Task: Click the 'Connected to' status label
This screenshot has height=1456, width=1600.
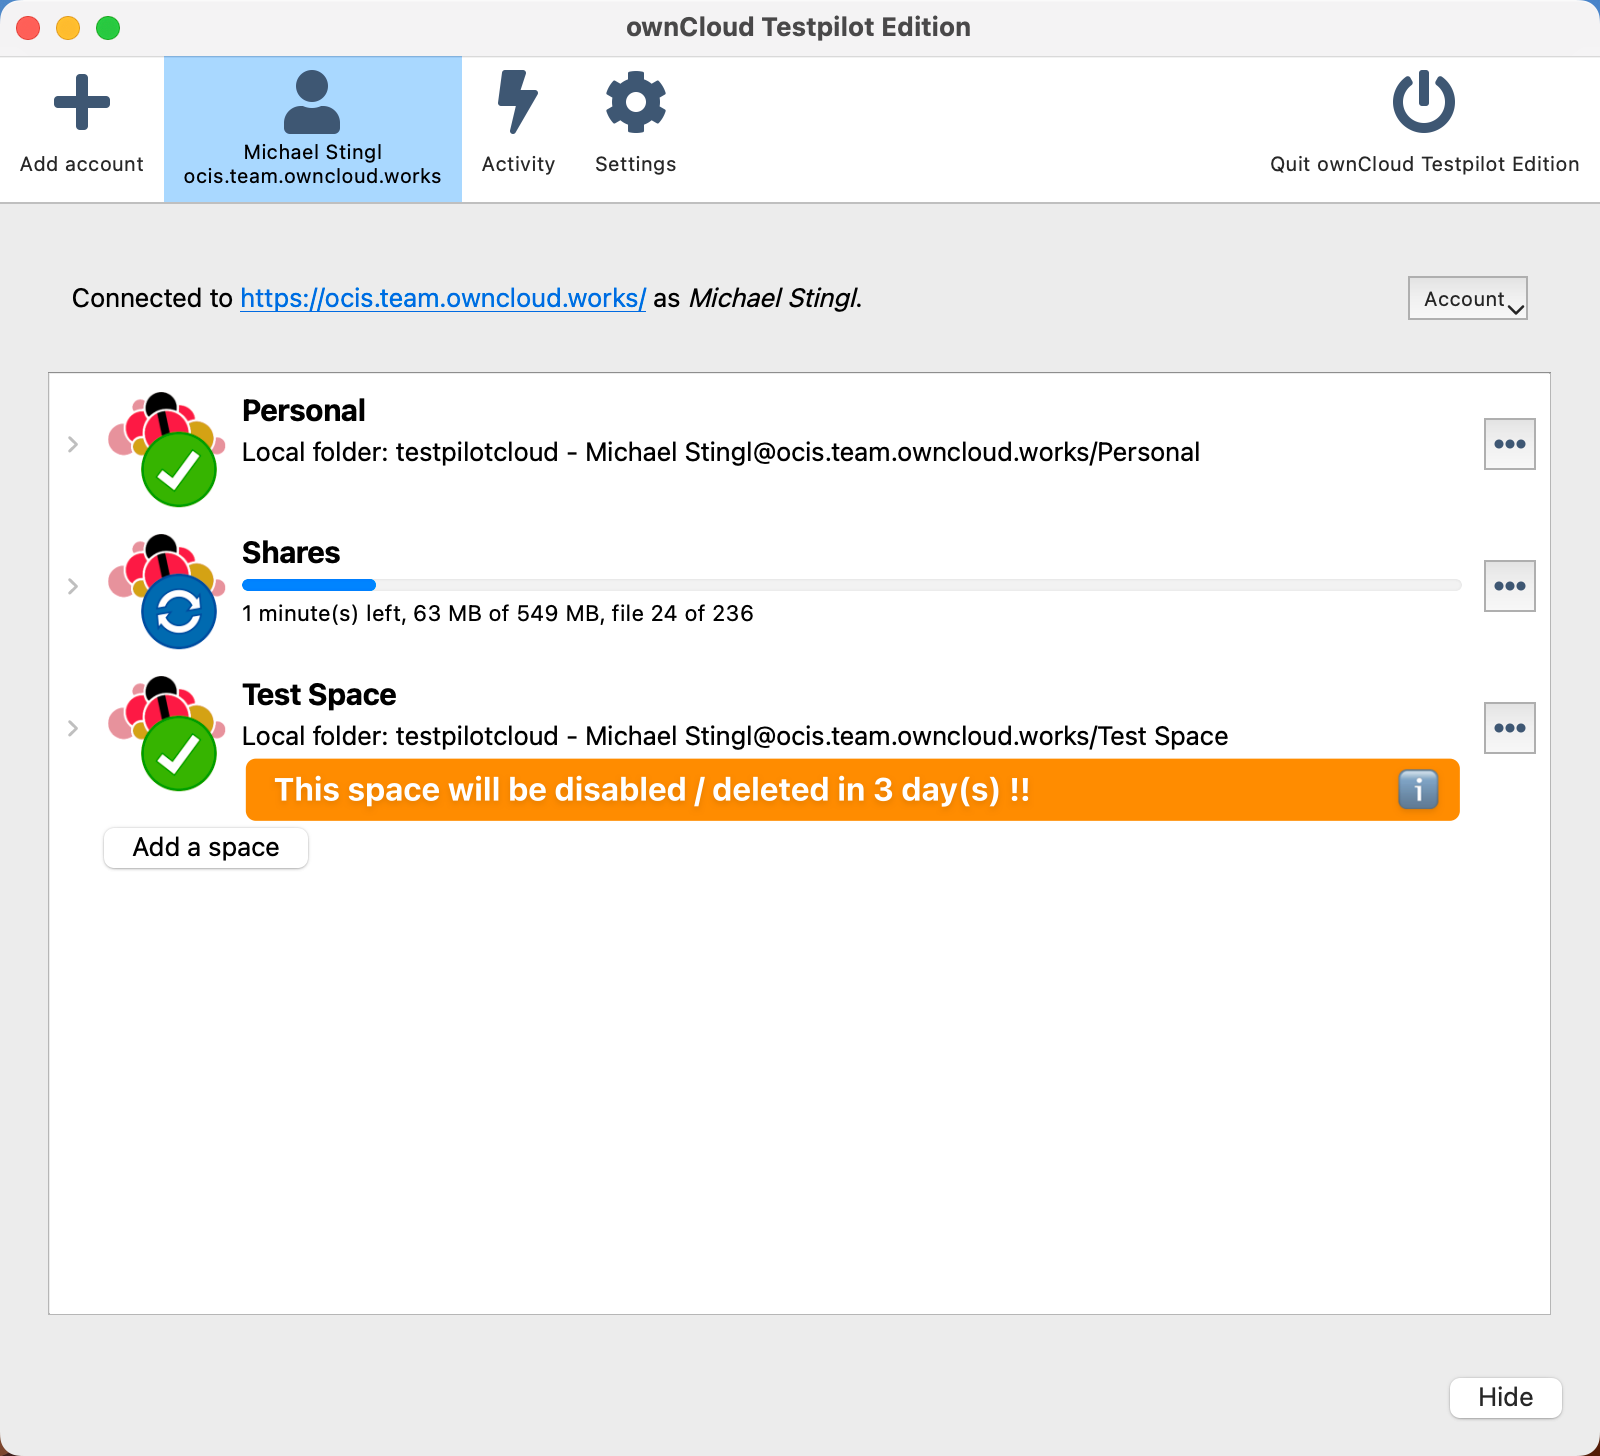Action: (152, 298)
